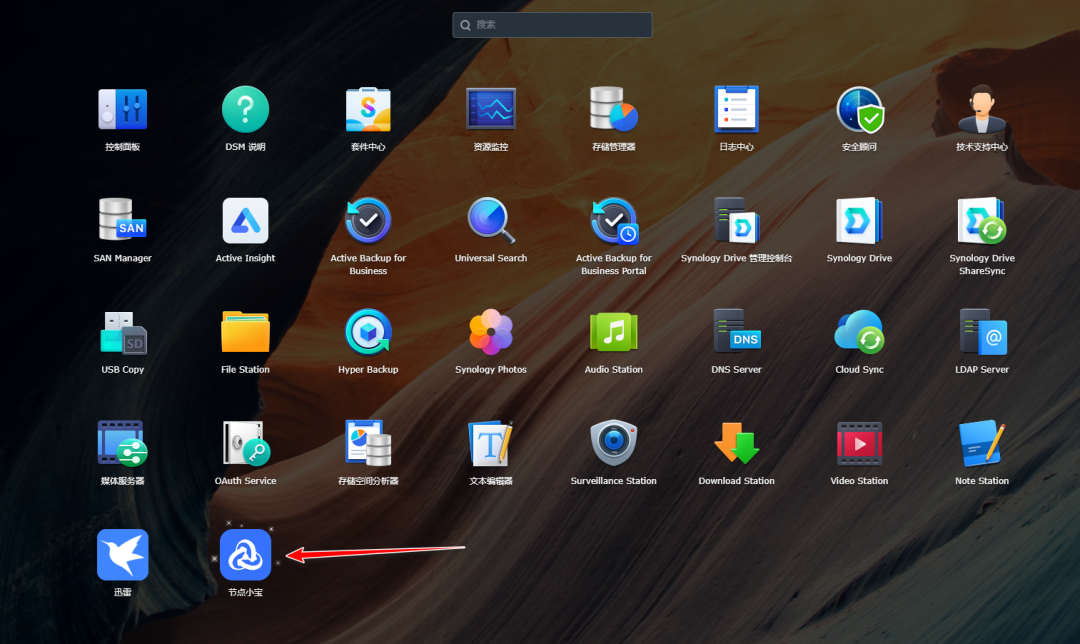The width and height of the screenshot is (1080, 644).
Task: Open 日志中心 Log Center
Action: (736, 110)
